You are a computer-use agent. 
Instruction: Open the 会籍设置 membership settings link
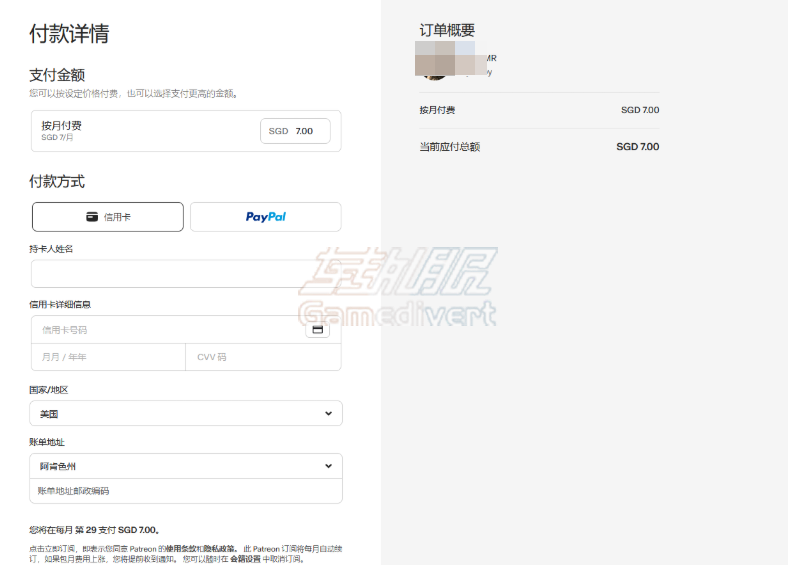pos(245,559)
